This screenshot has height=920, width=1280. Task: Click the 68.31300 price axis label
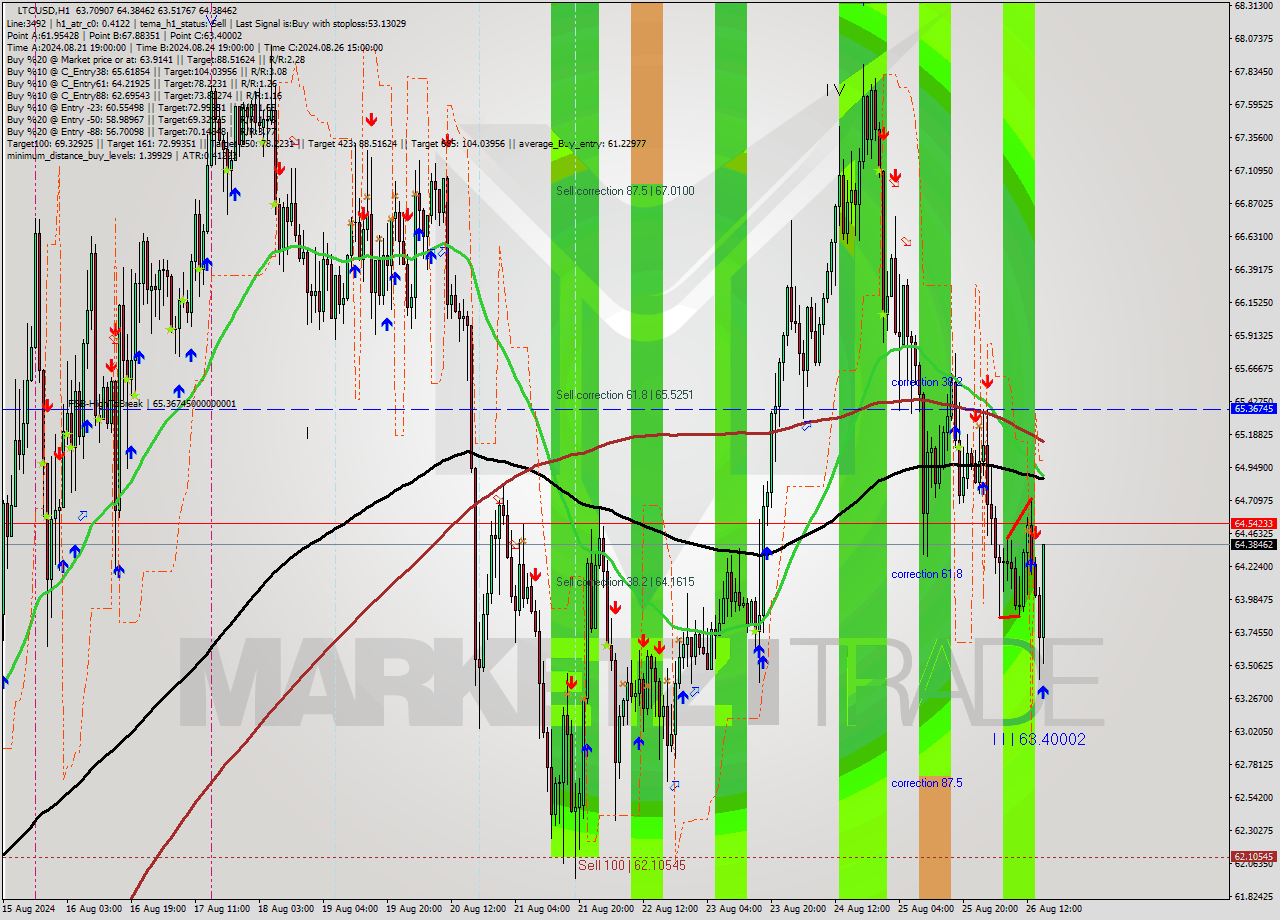tap(1253, 5)
